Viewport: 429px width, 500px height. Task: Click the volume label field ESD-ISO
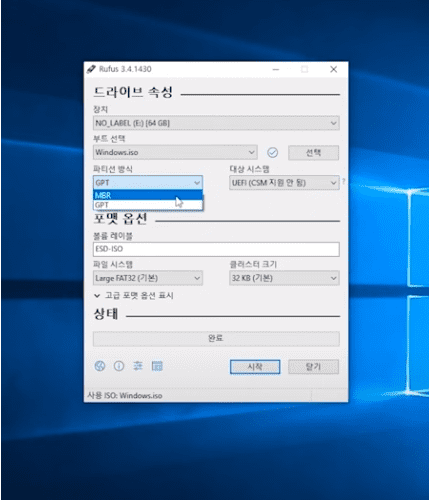pyautogui.click(x=216, y=249)
